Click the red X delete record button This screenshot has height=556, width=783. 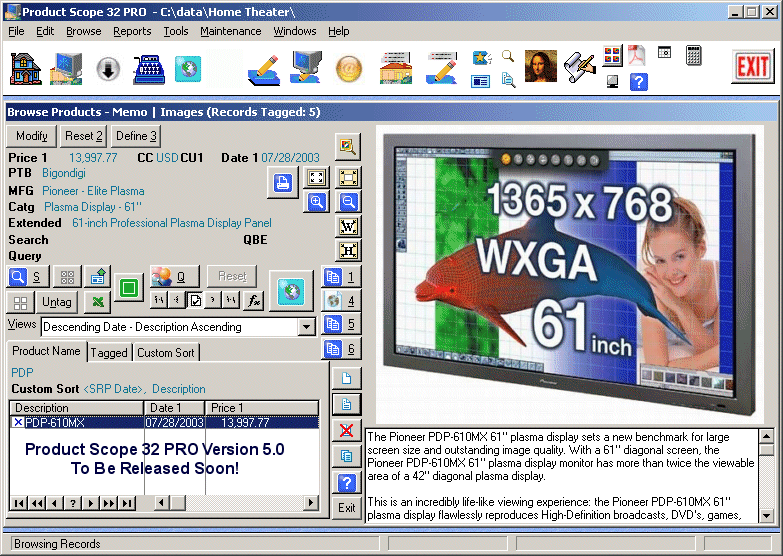[347, 430]
